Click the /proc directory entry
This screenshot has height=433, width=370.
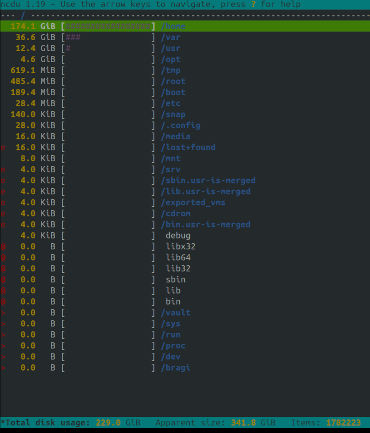[x=173, y=345]
